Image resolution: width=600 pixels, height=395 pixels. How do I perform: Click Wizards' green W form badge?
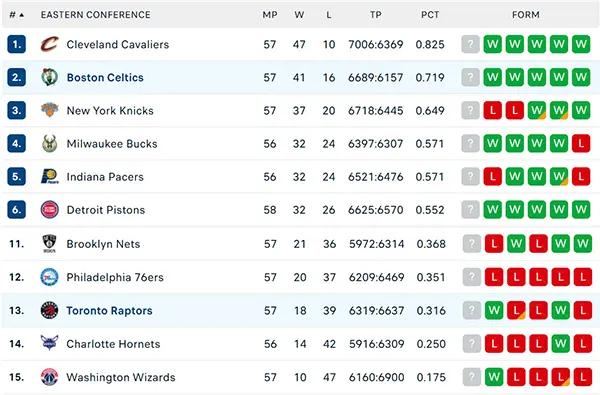[x=494, y=377]
